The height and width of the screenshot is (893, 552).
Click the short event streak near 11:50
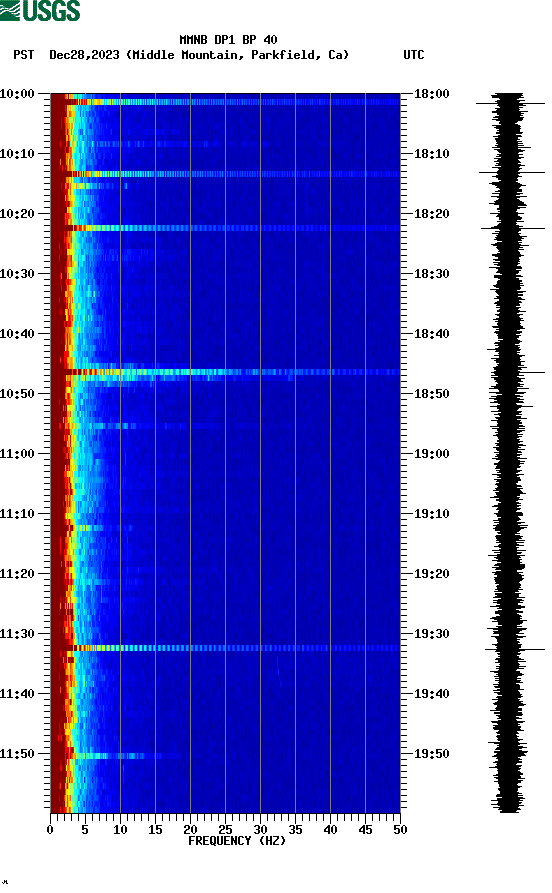click(x=117, y=756)
